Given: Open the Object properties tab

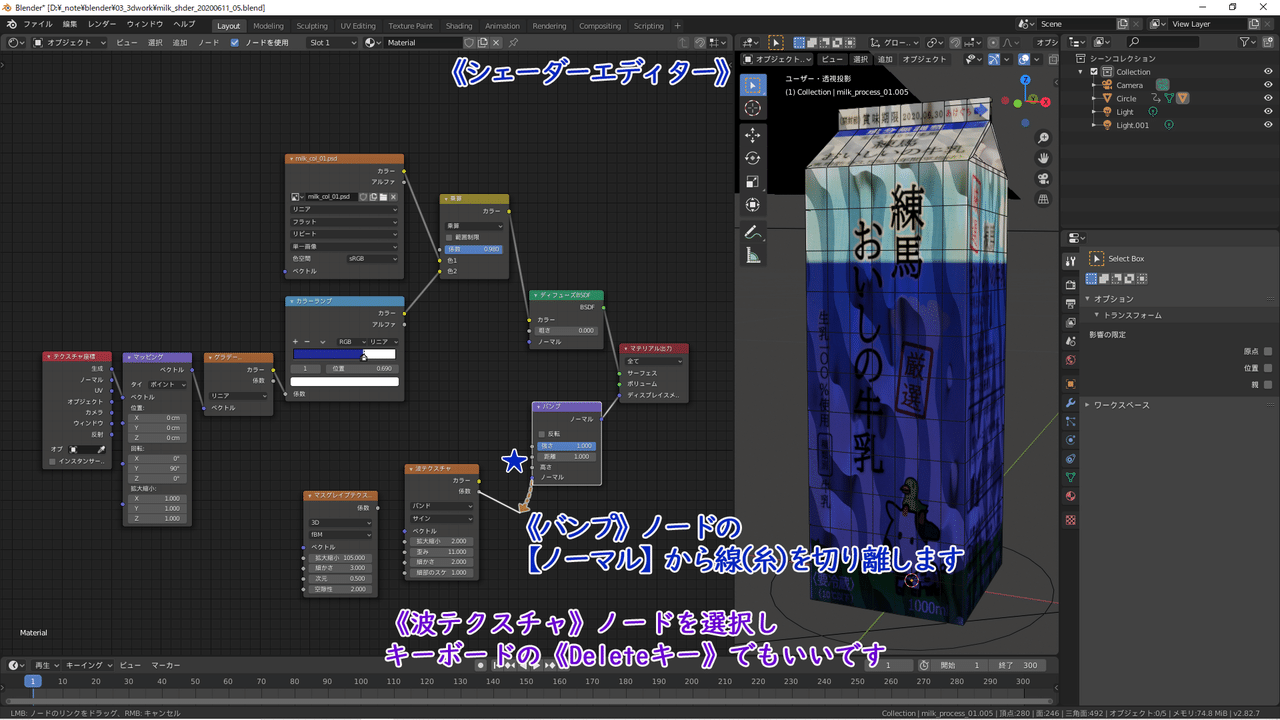Looking at the screenshot, I should 1071,384.
